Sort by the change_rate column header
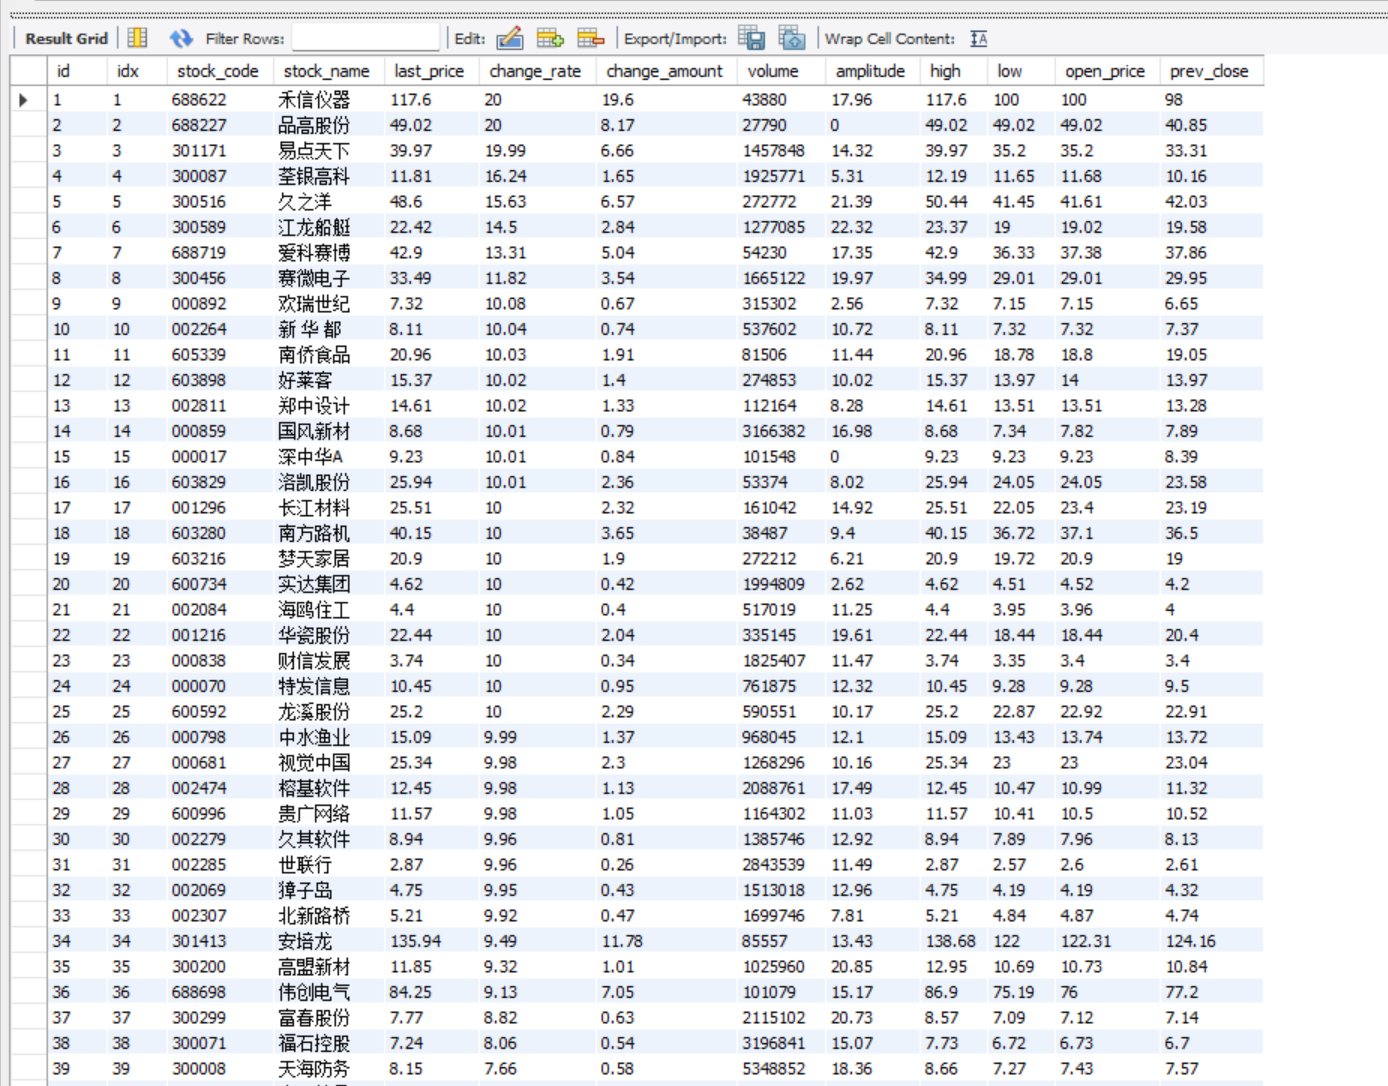 tap(535, 71)
